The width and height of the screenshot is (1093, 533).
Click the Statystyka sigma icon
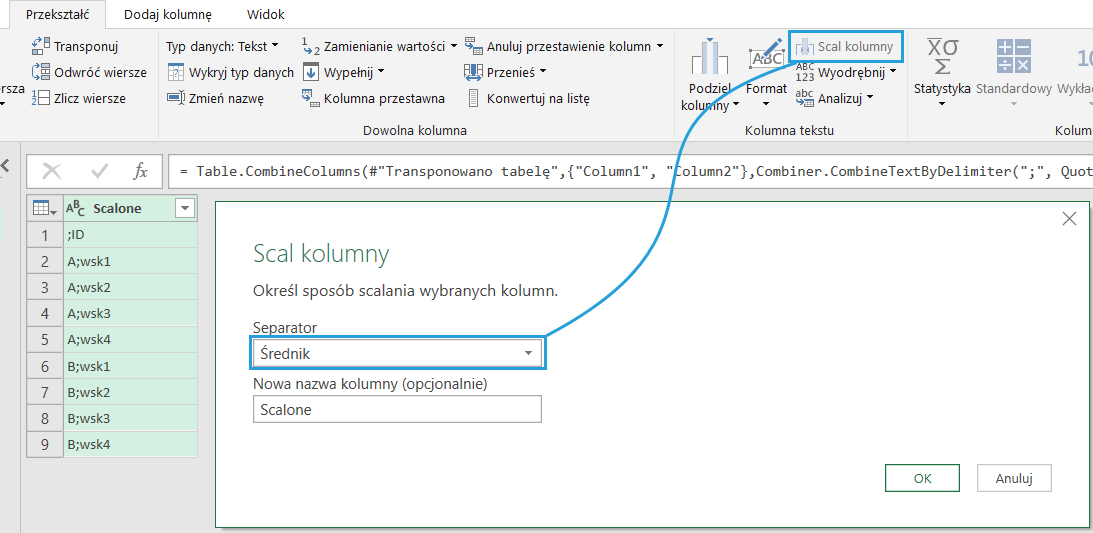click(941, 58)
